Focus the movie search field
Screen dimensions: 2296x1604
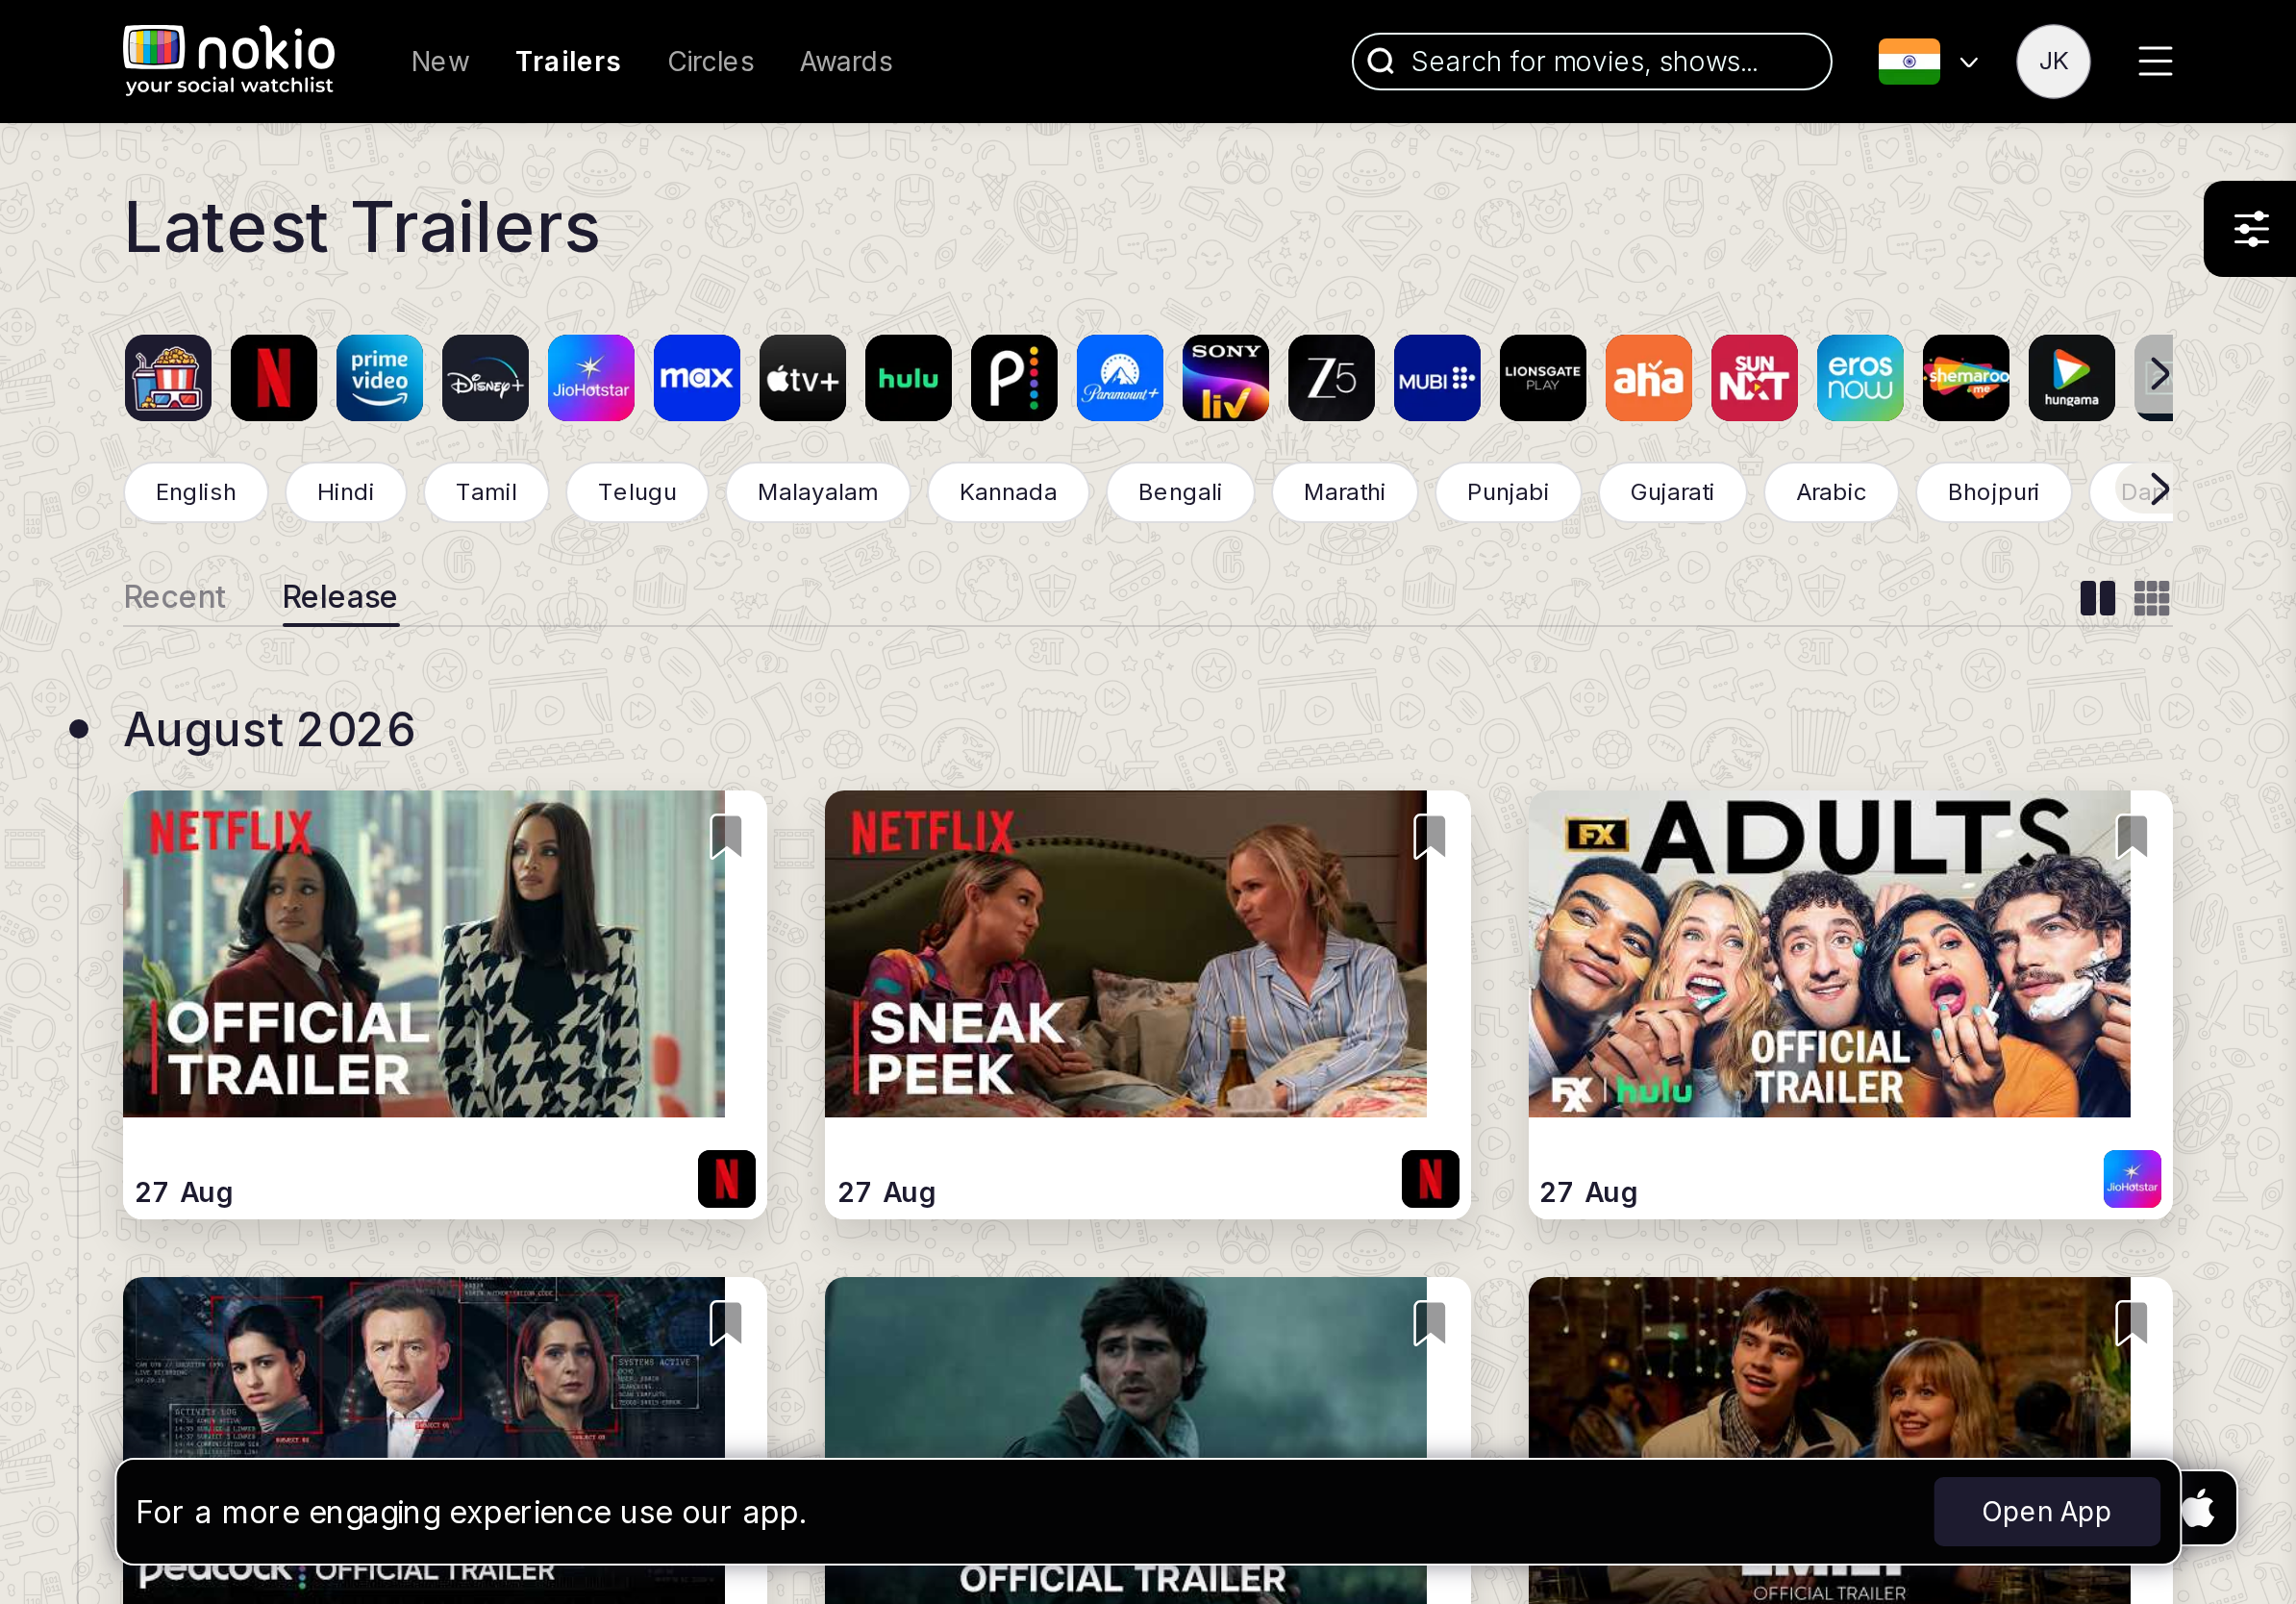coord(1591,62)
